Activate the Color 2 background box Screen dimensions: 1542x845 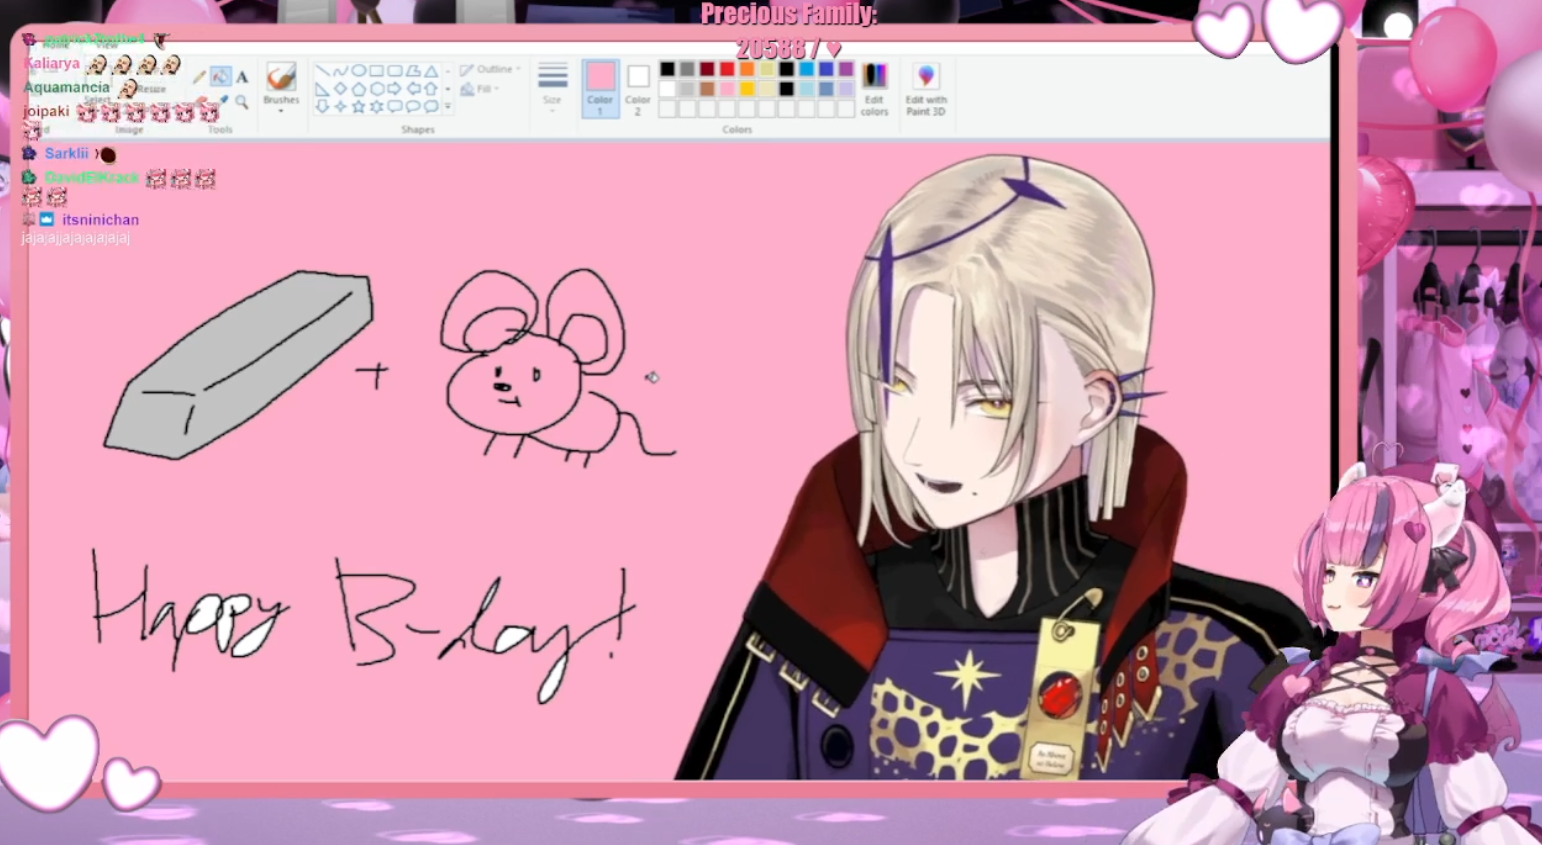[638, 89]
